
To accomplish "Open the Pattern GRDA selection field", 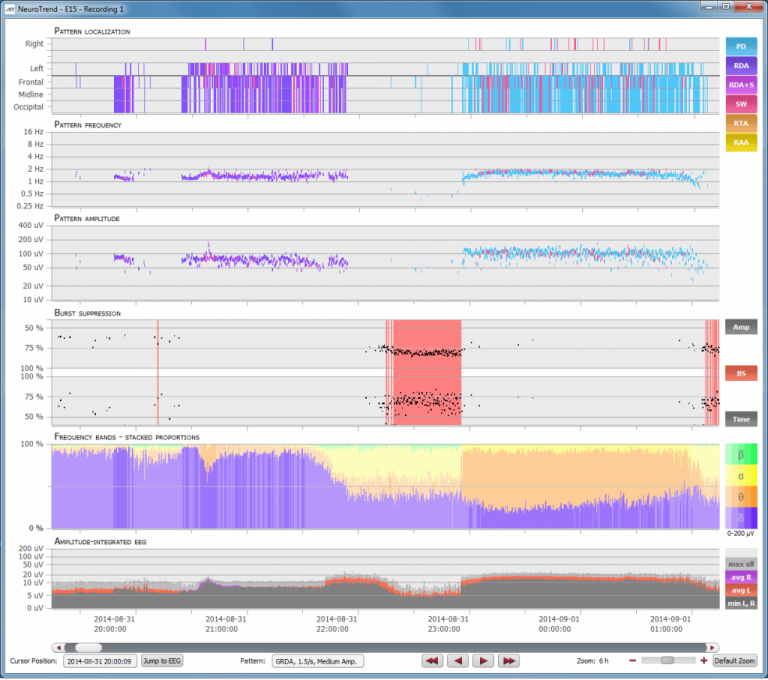I will [317, 661].
